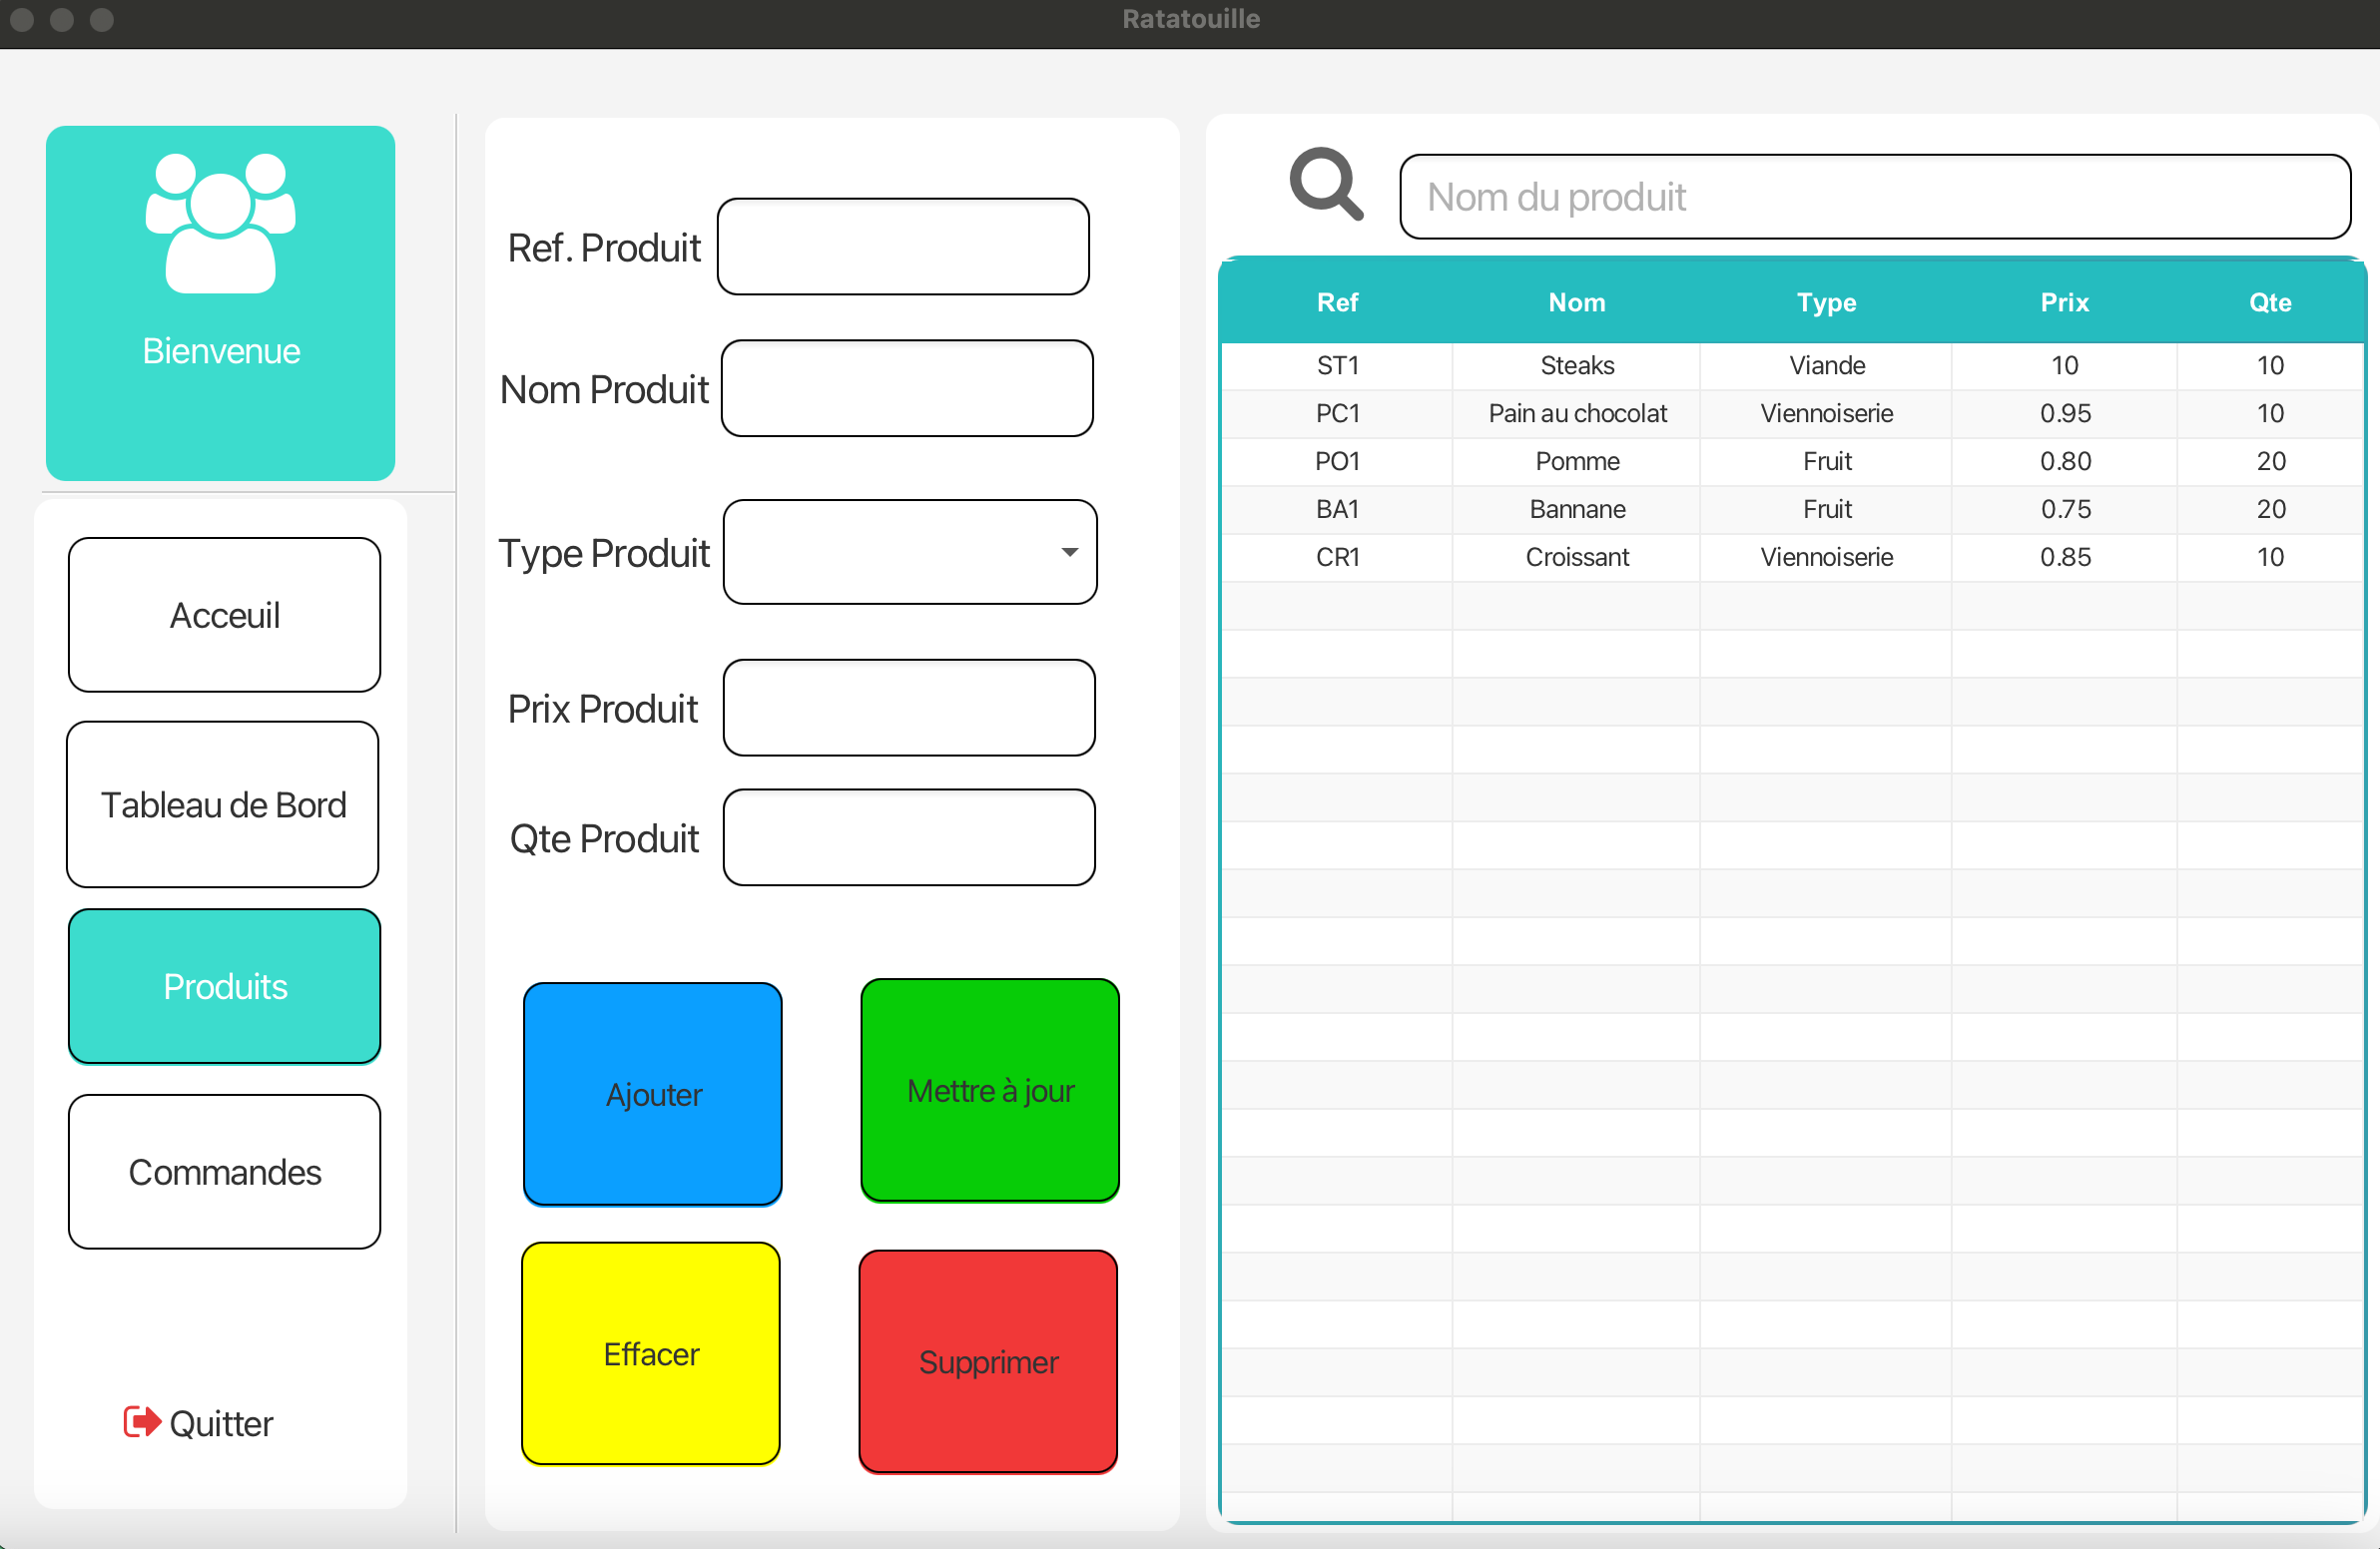Focus the Ref. Produit text field
This screenshot has width=2380, height=1549.
click(x=903, y=247)
